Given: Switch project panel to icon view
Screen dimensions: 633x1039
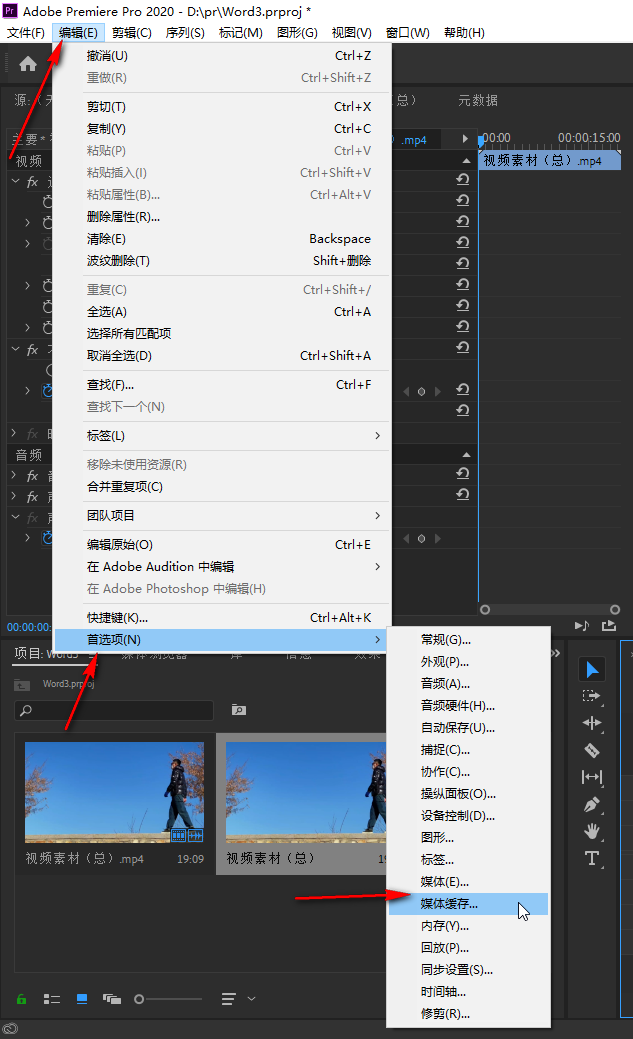Looking at the screenshot, I should point(82,998).
